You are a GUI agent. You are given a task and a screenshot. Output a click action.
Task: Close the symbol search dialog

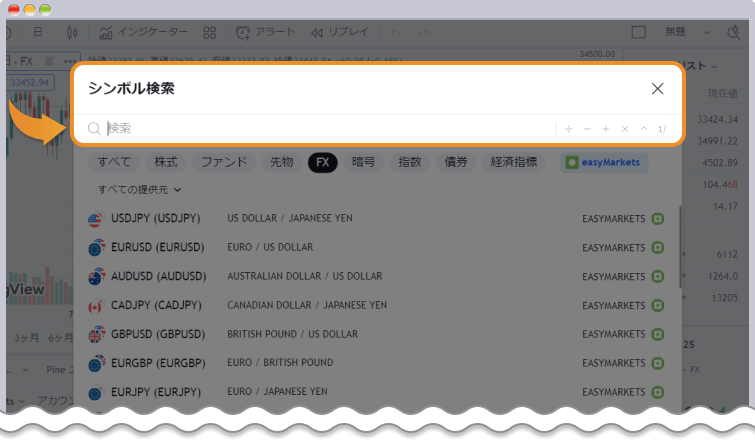[657, 89]
